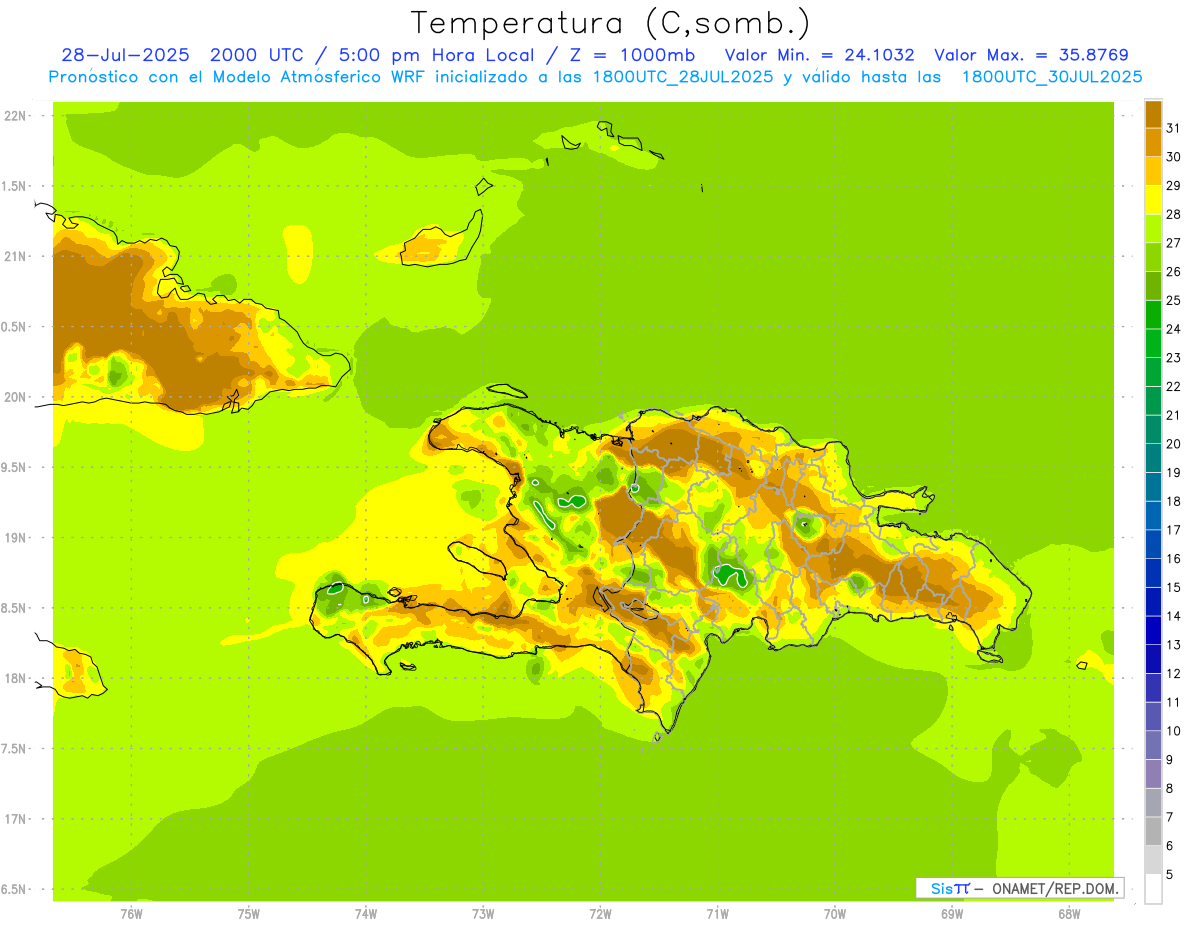Pick the colorbar swatch between 13 and 14
This screenshot has width=1200, height=927.
coord(1153,630)
